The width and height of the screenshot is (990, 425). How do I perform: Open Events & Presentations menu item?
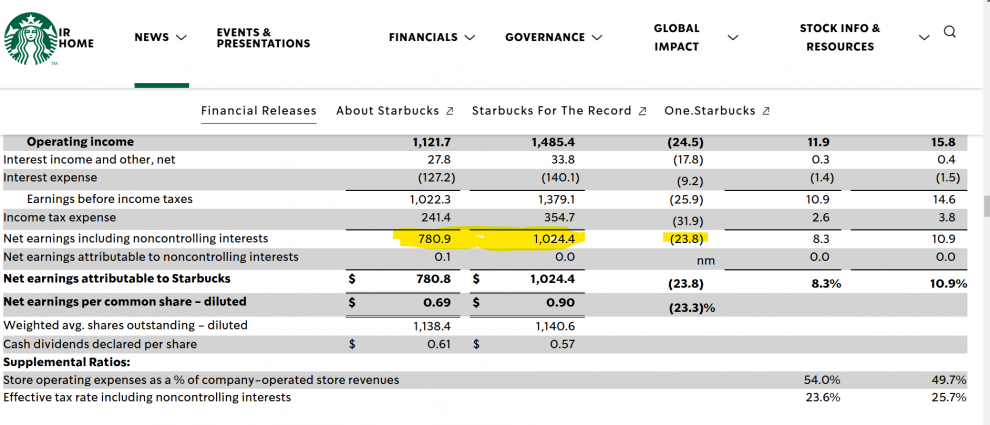coord(263,38)
